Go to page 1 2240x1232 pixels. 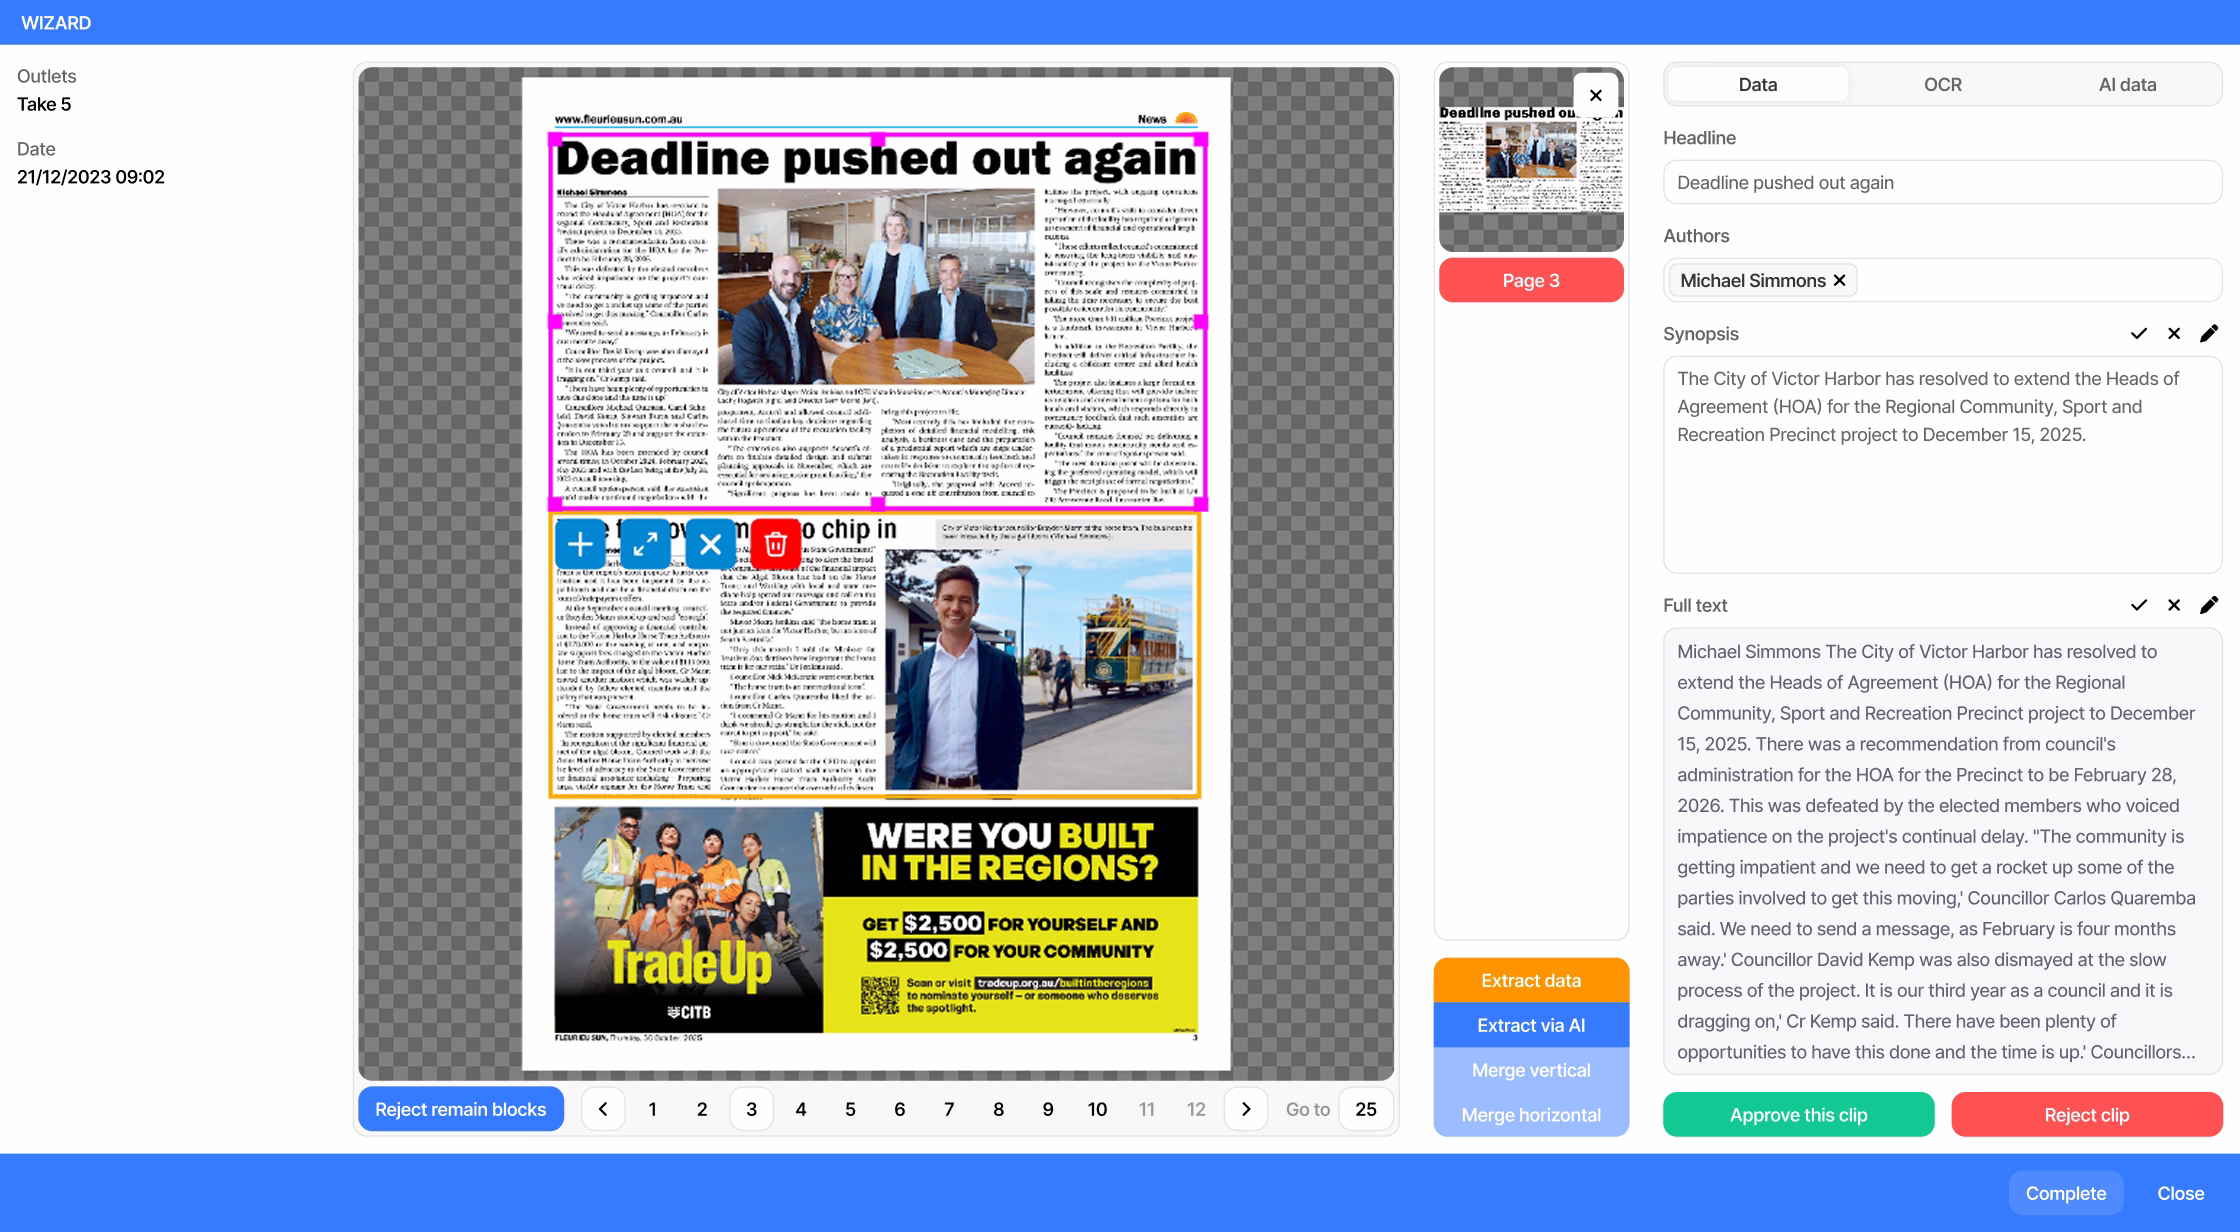pyautogui.click(x=652, y=1109)
